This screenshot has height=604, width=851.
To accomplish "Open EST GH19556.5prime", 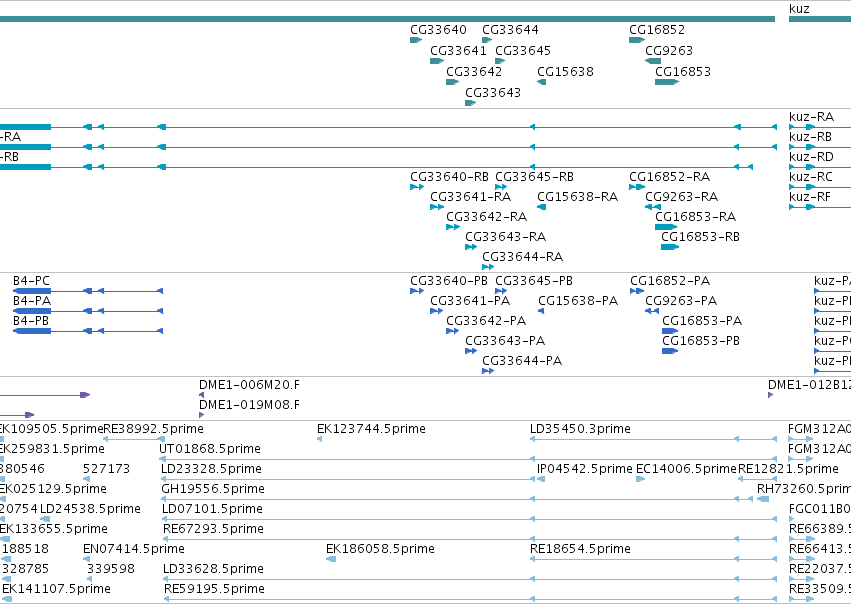I will (213, 489).
